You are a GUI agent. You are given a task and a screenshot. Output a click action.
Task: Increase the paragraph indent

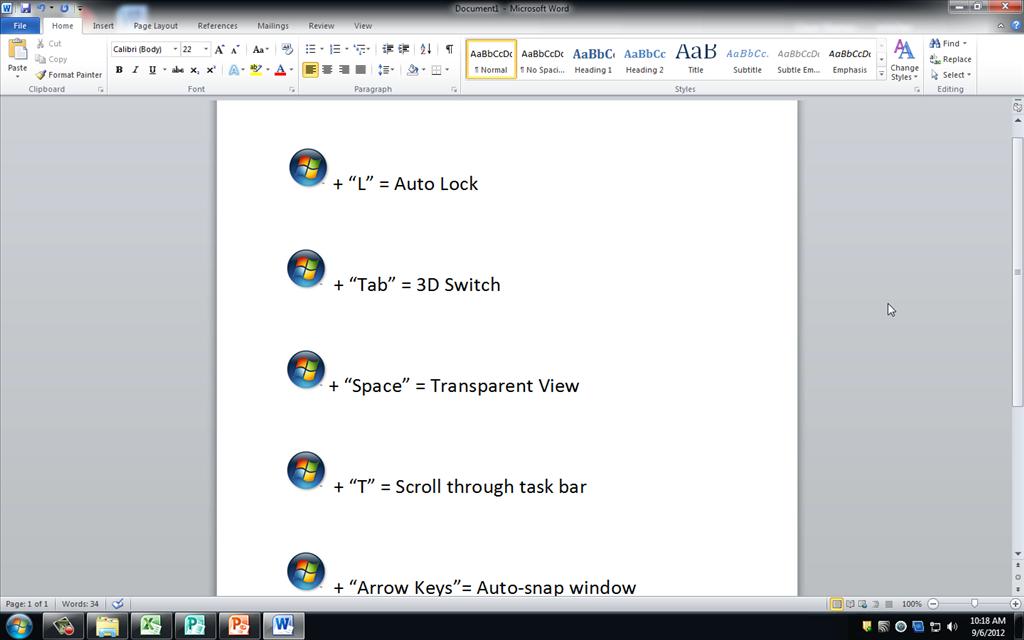(x=404, y=49)
